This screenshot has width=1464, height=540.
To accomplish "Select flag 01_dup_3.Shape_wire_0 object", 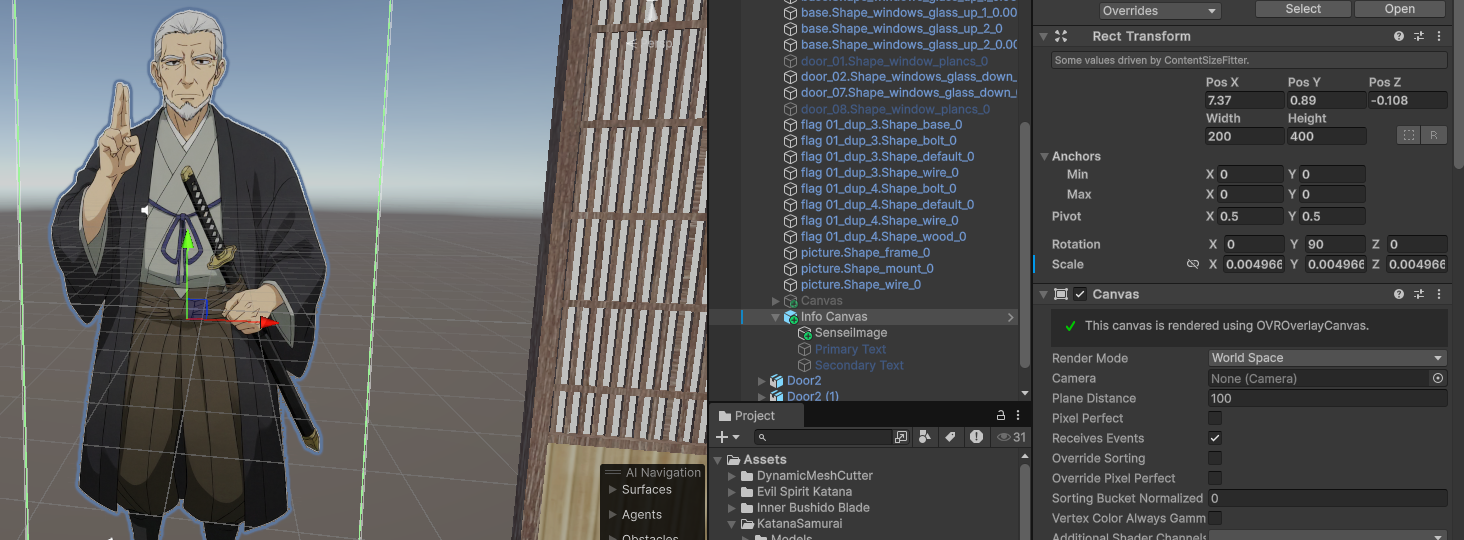I will tap(879, 173).
